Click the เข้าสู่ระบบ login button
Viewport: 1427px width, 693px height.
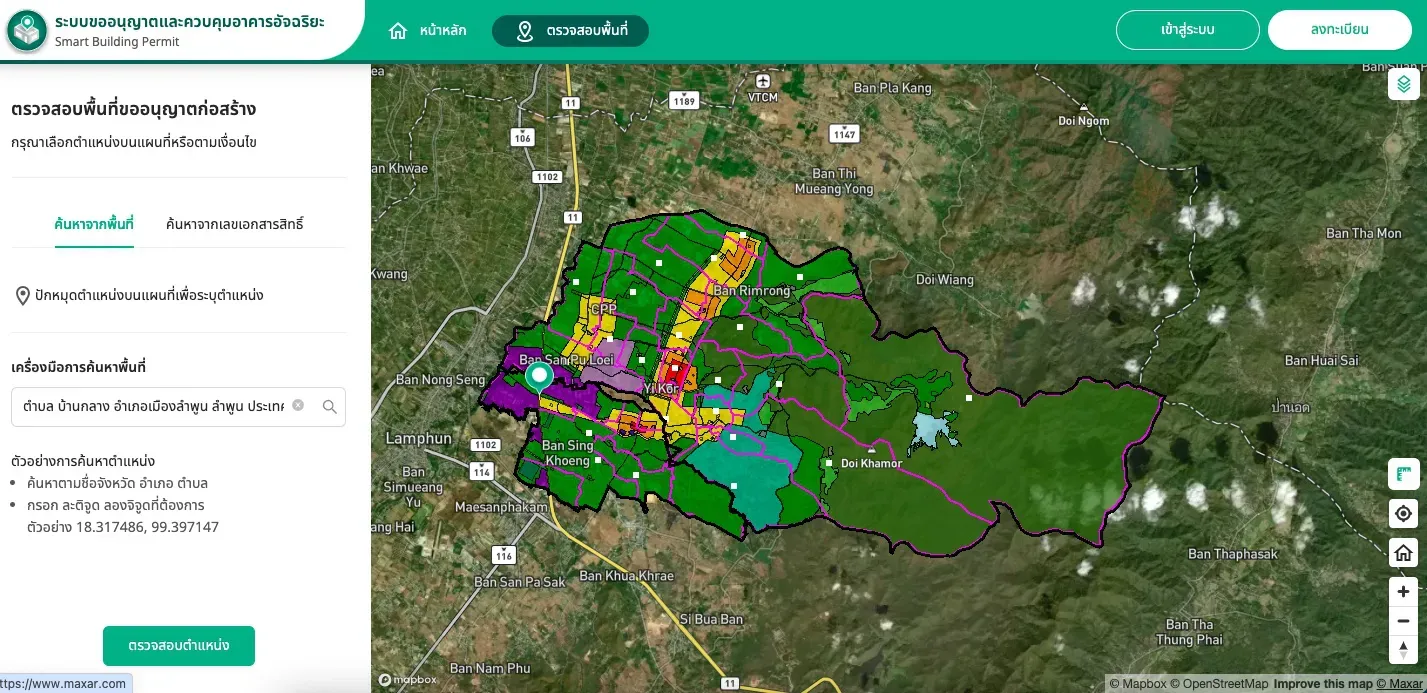tap(1187, 30)
